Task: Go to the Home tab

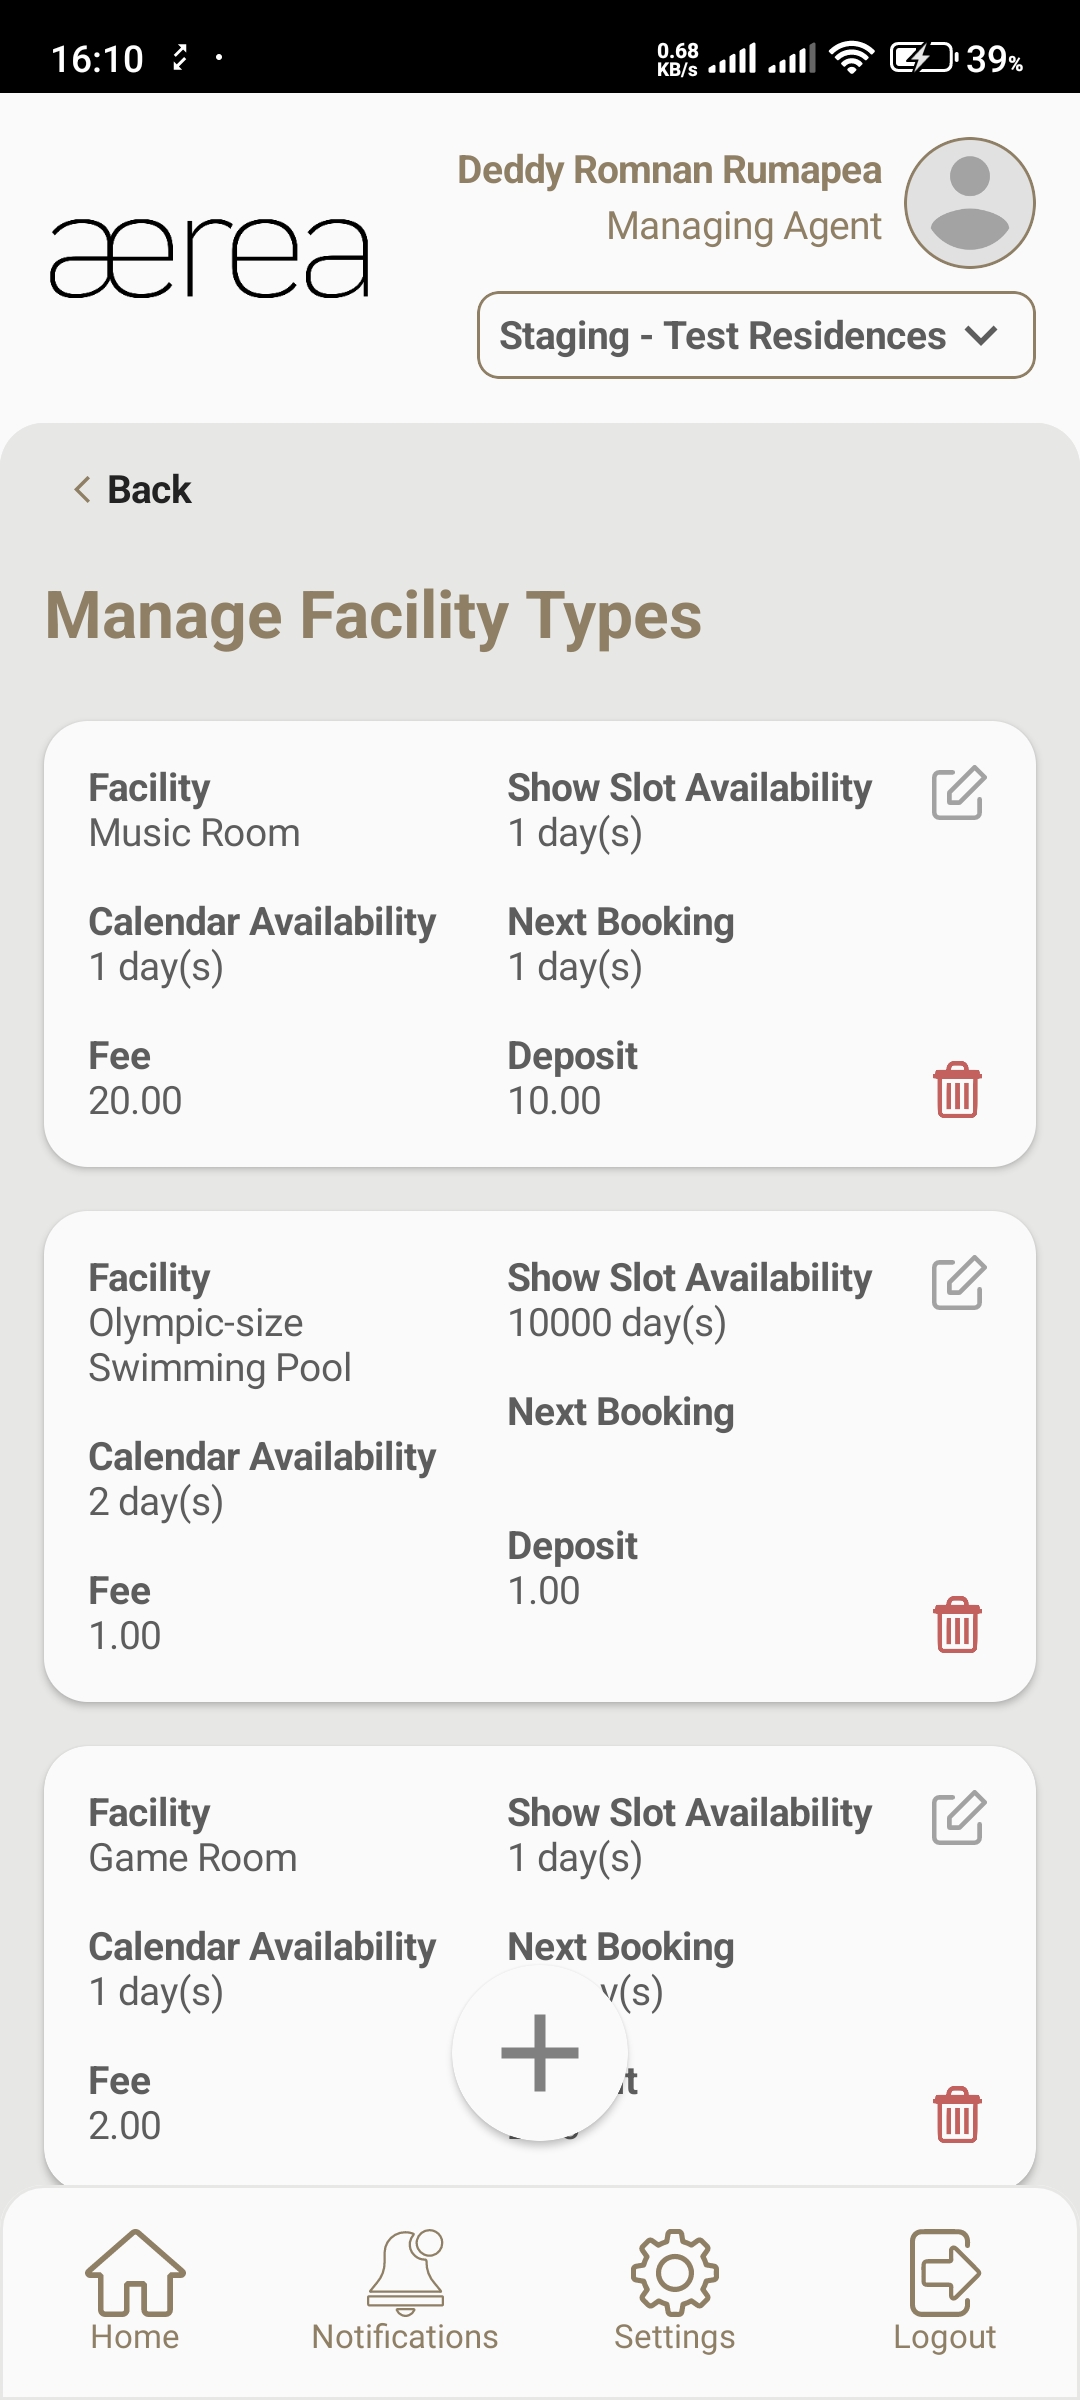Action: click(135, 2290)
